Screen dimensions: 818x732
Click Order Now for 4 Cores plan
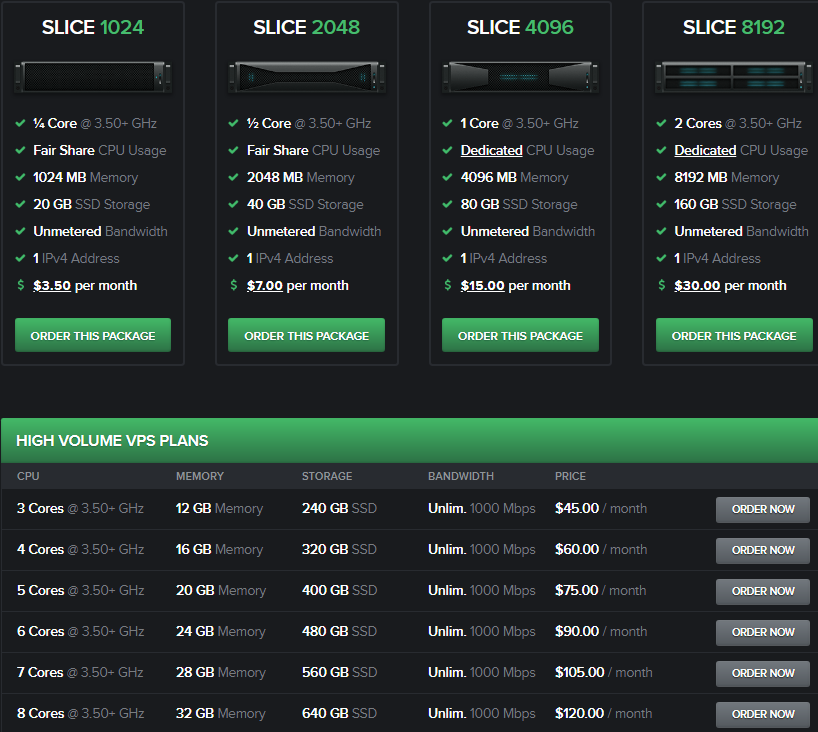coord(763,550)
